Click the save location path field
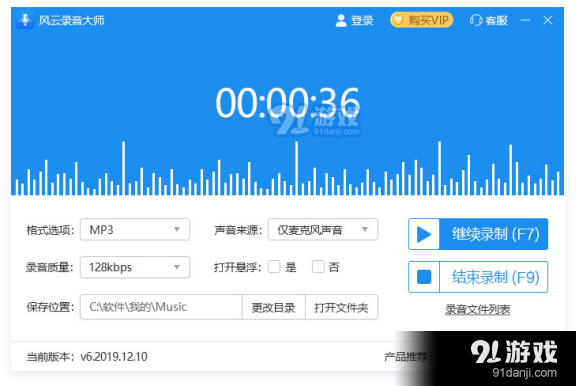This screenshot has height=386, width=576. [x=161, y=307]
